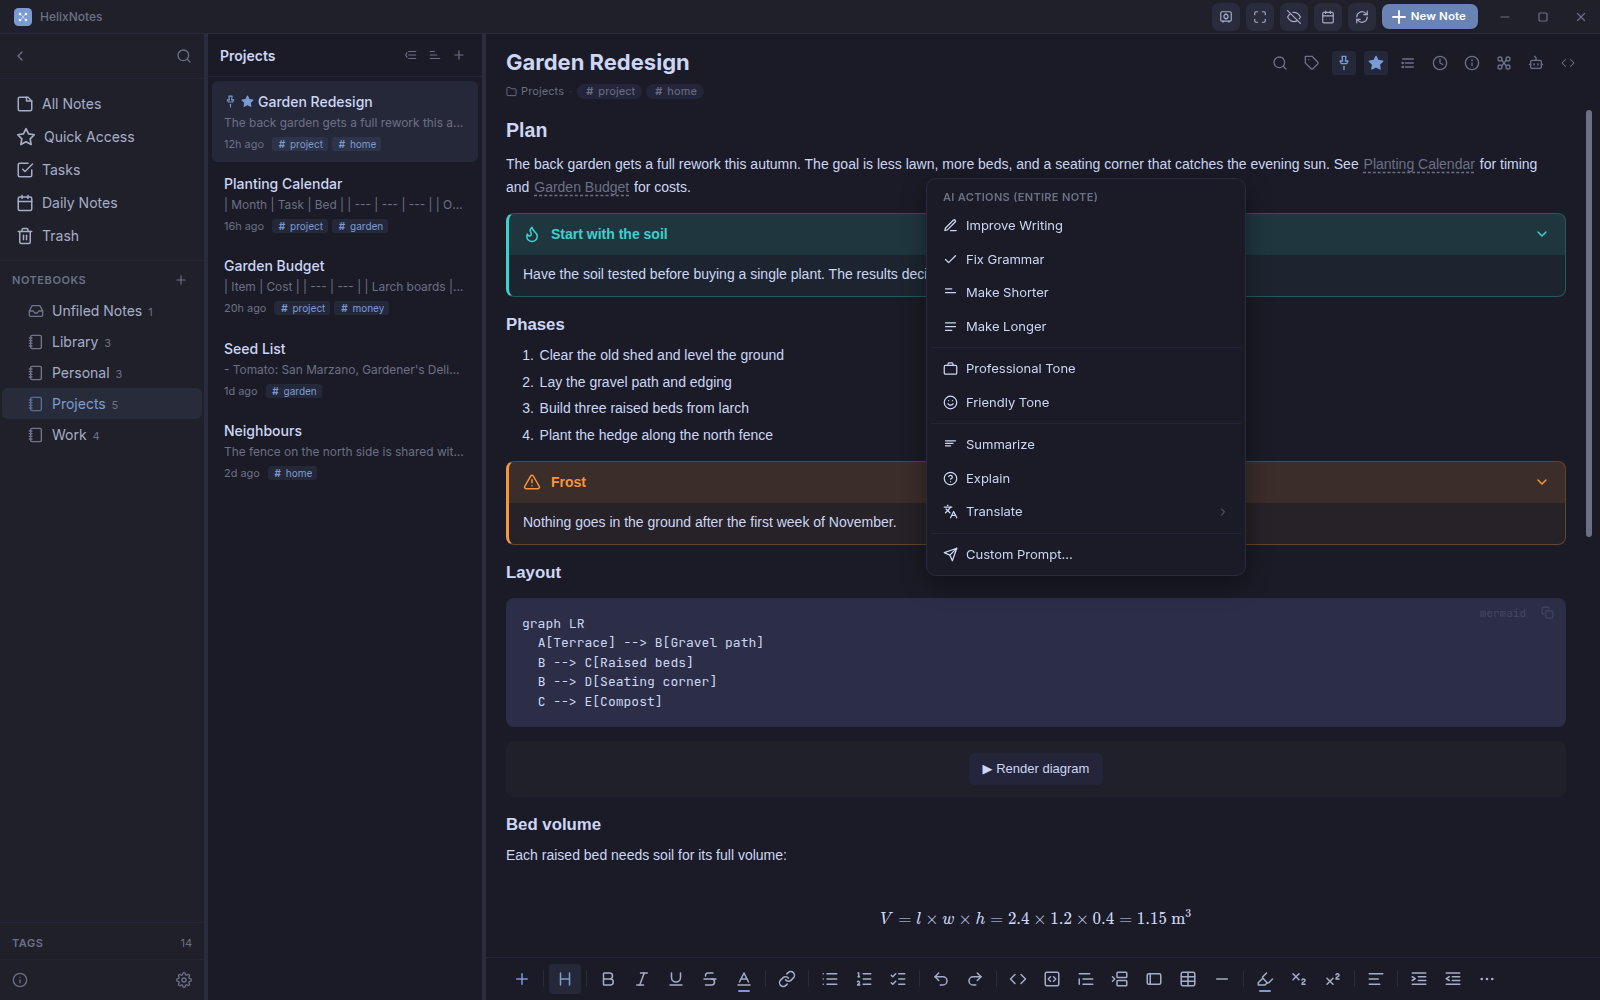Select Fix Grammar from AI actions

(x=1086, y=259)
